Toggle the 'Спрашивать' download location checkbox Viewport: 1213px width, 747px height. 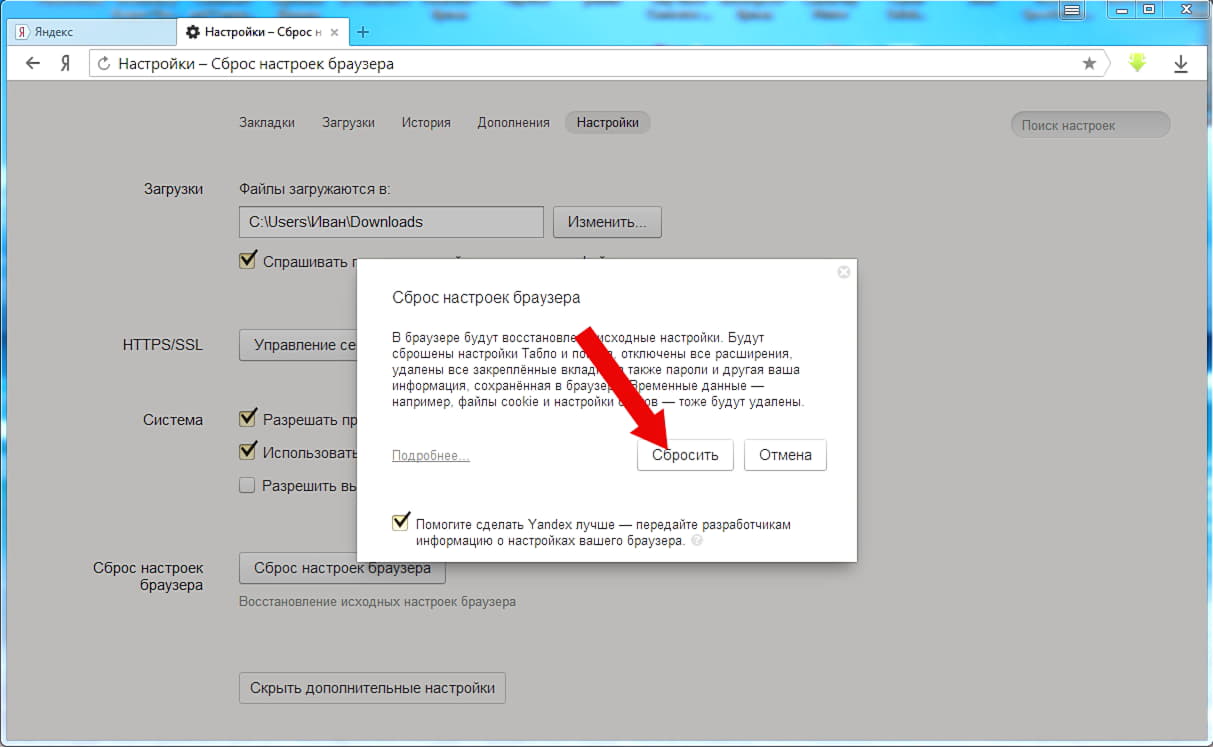[x=248, y=261]
